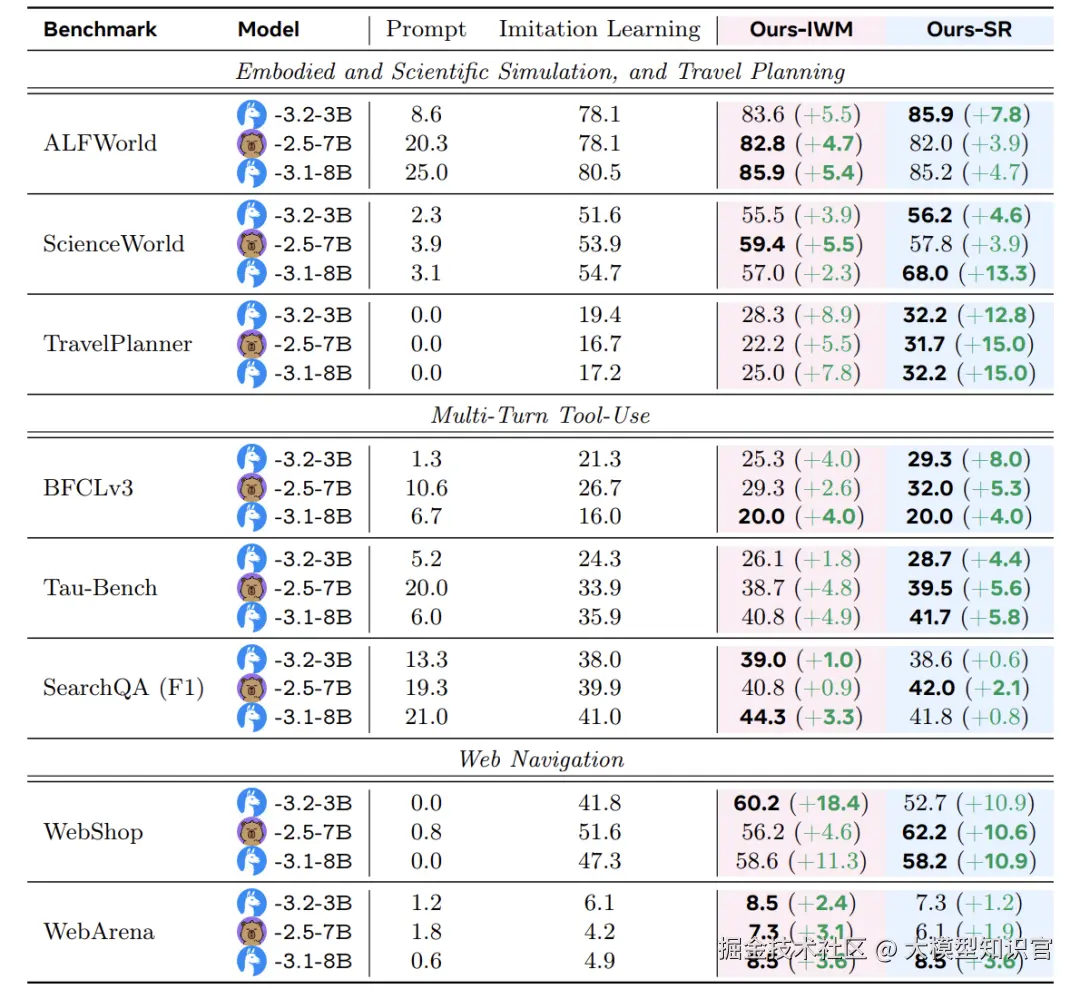Select the "ScienceWorld" benchmark label

pyautogui.click(x=114, y=244)
